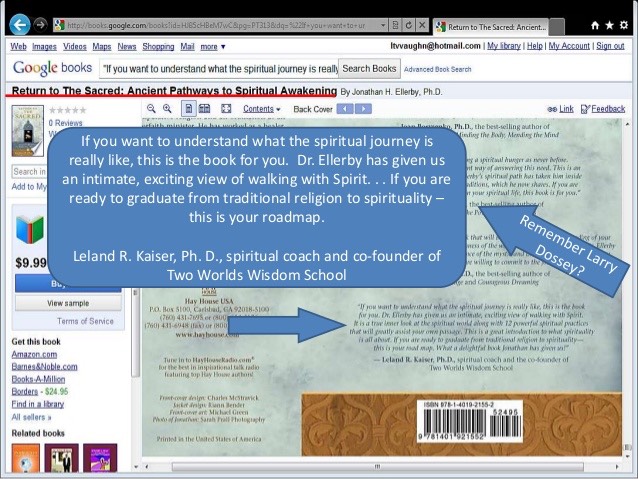Open Find in a library link
Viewport: 638px width, 479px height.
[37, 404]
